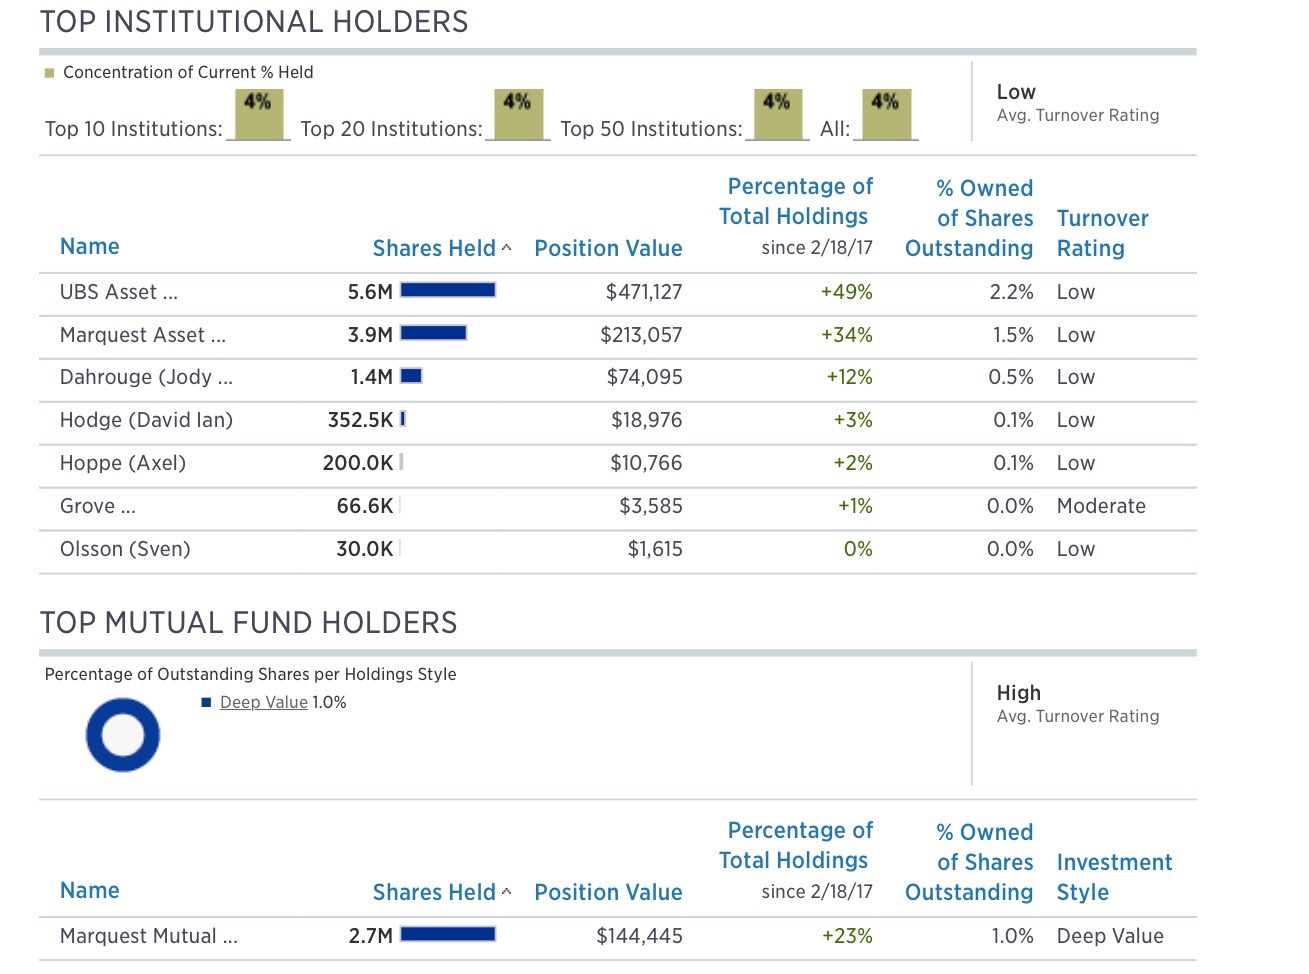The height and width of the screenshot is (974, 1309).
Task: Click the Deep Value legend color square
Action: 204,702
